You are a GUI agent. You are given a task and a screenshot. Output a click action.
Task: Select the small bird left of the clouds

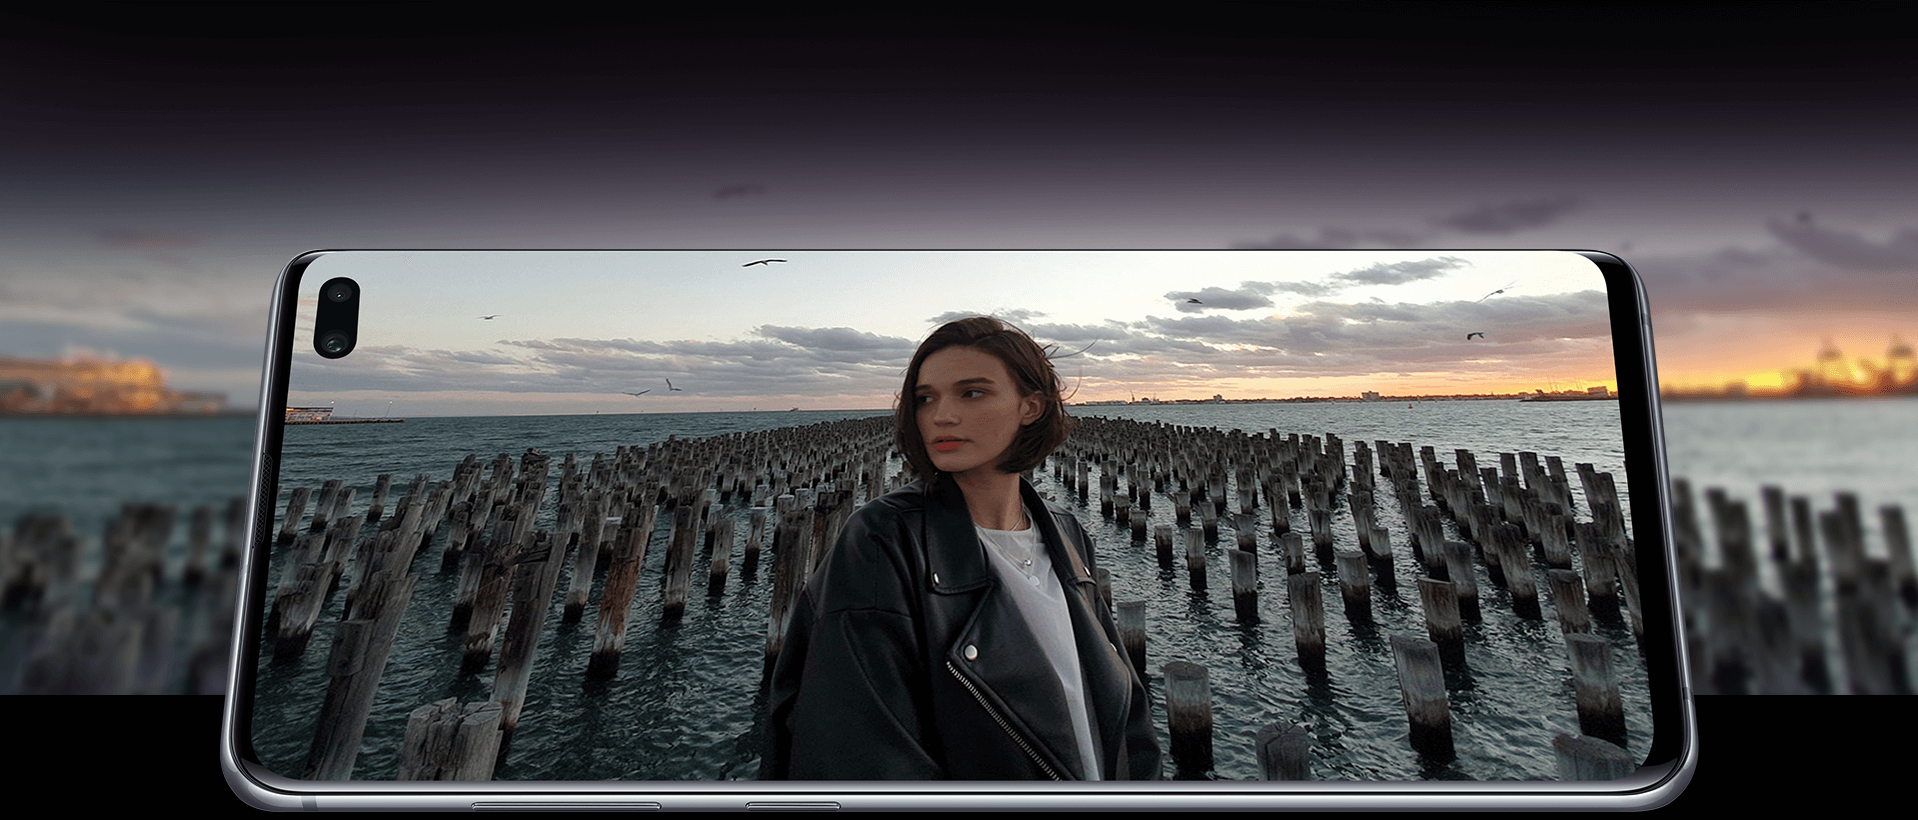coord(488,317)
